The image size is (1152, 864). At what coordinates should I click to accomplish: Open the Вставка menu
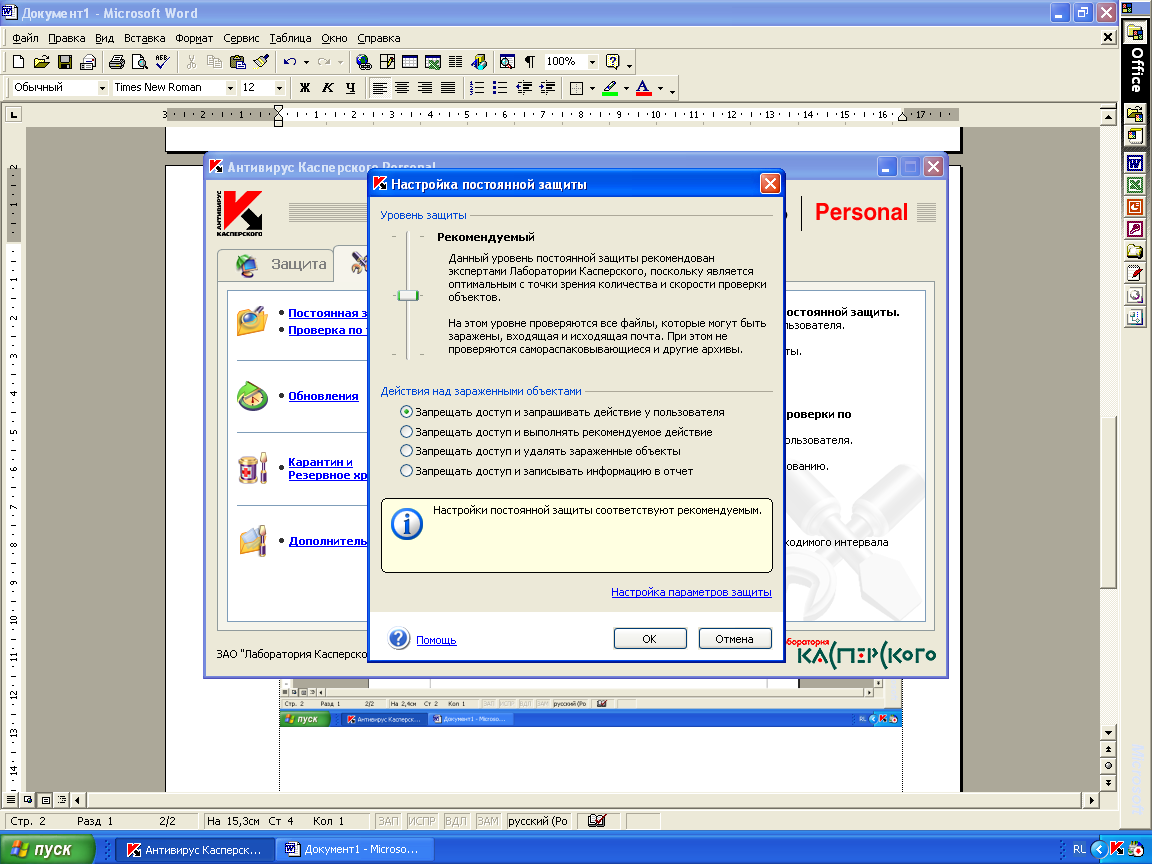coord(145,38)
